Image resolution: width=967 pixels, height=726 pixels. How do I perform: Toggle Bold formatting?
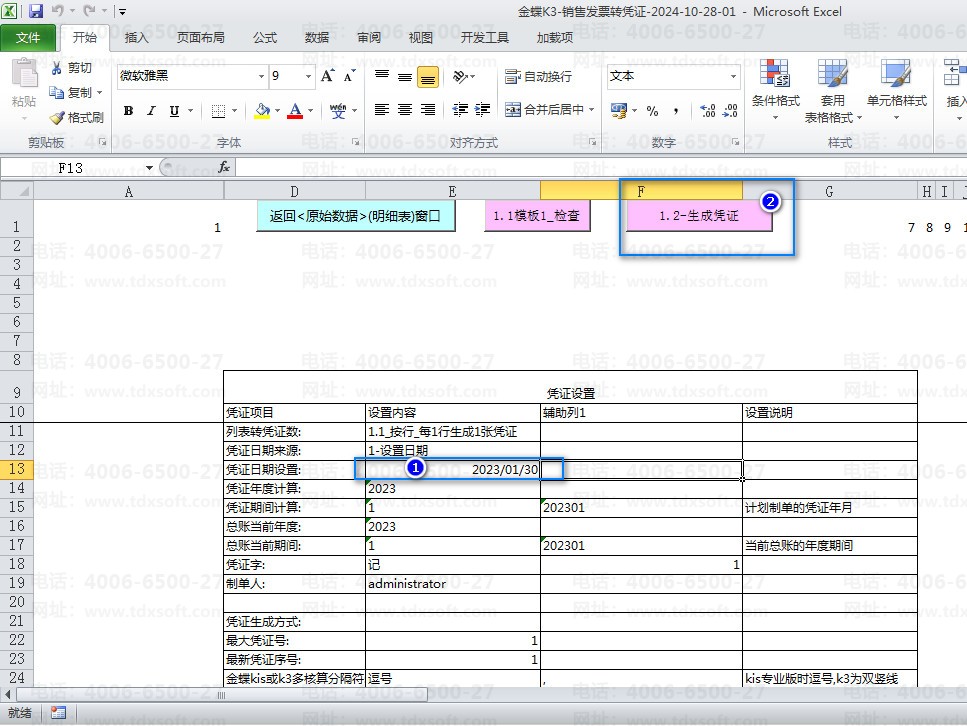point(128,110)
